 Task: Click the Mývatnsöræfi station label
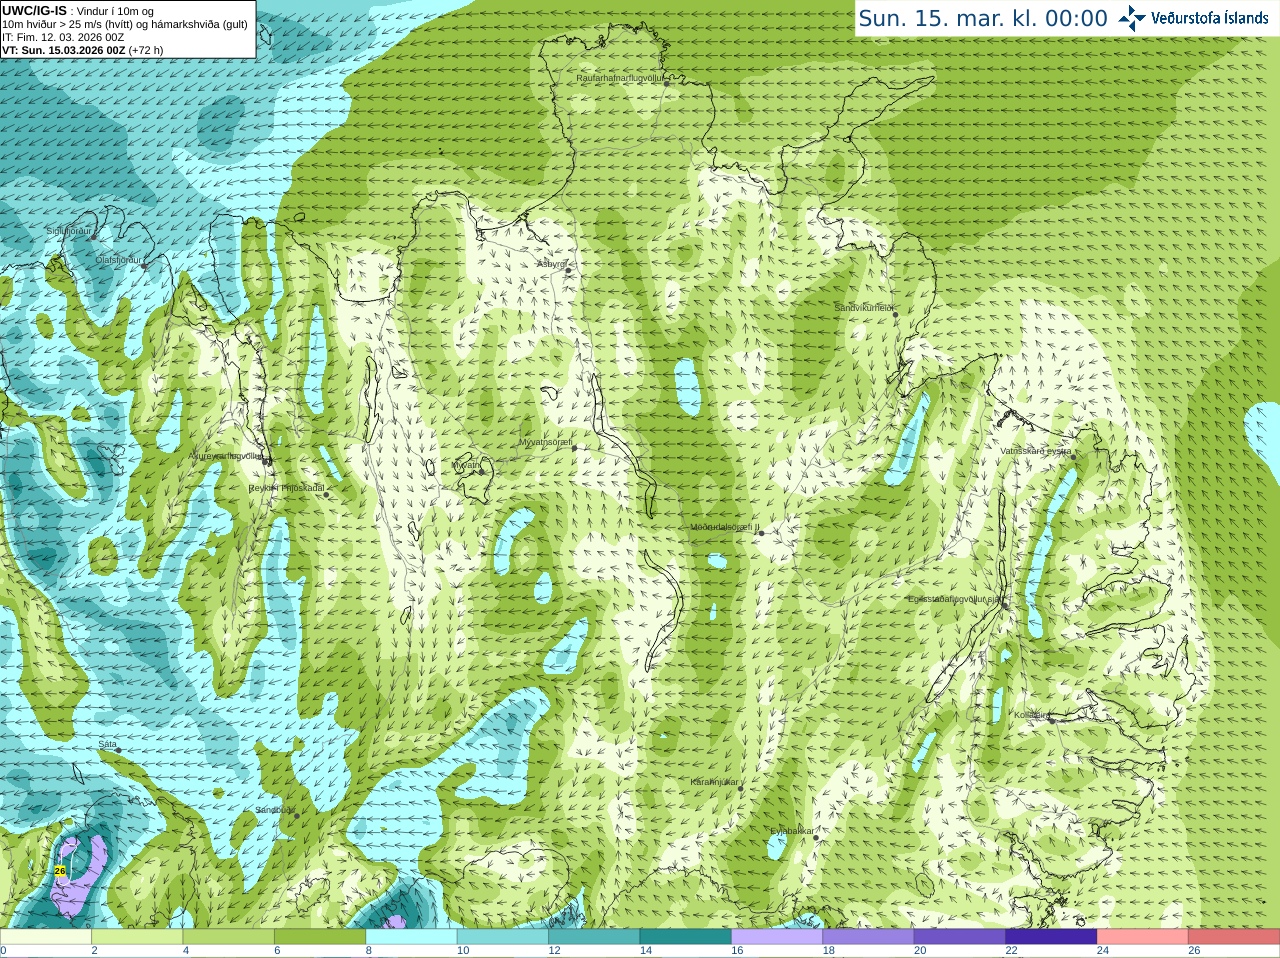(545, 442)
